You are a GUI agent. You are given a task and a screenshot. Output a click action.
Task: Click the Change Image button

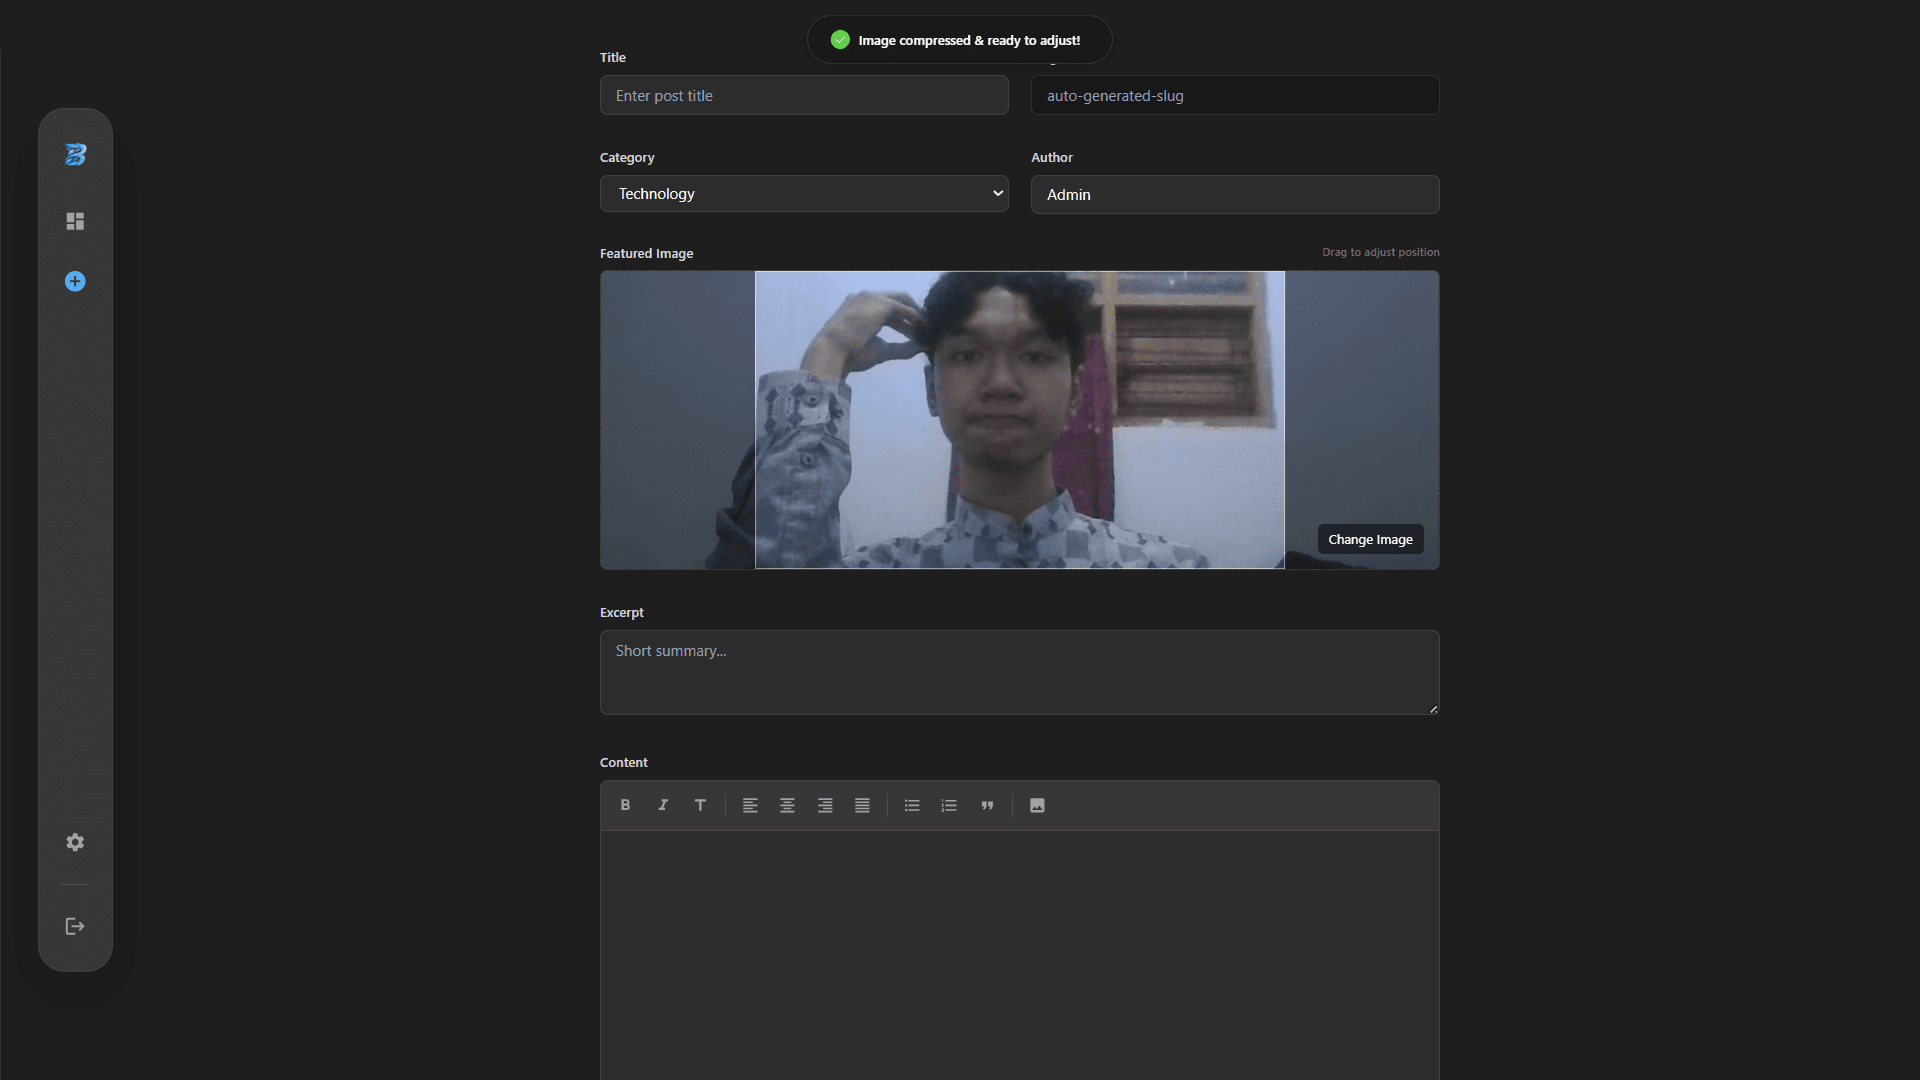point(1370,539)
